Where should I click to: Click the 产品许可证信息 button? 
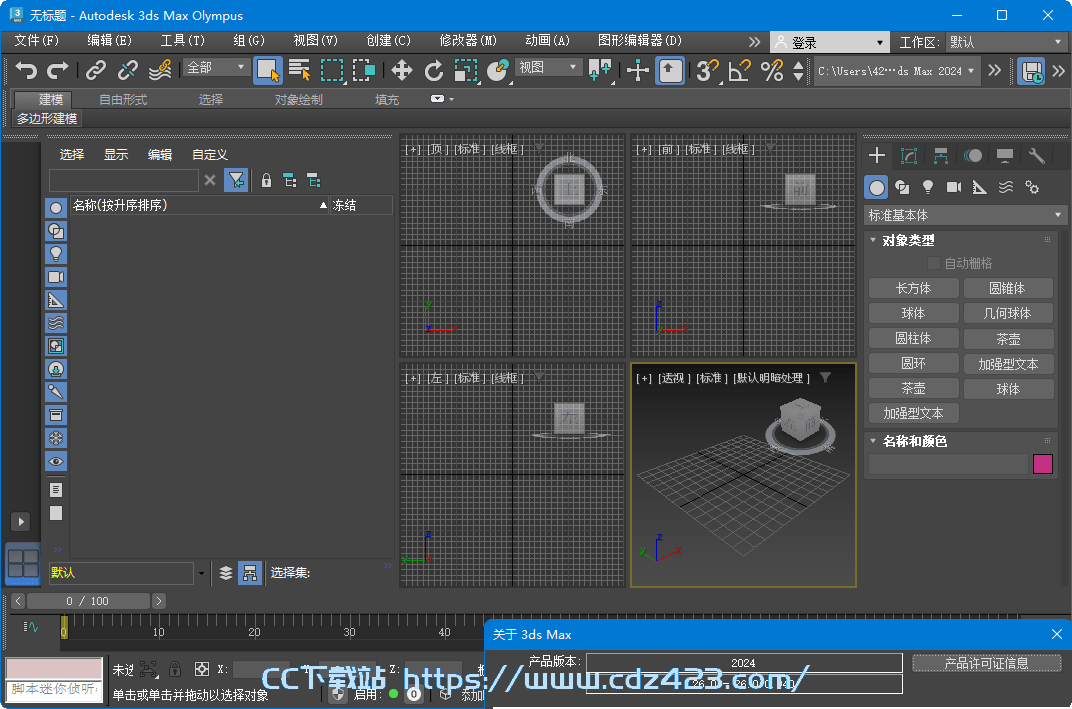[x=987, y=663]
